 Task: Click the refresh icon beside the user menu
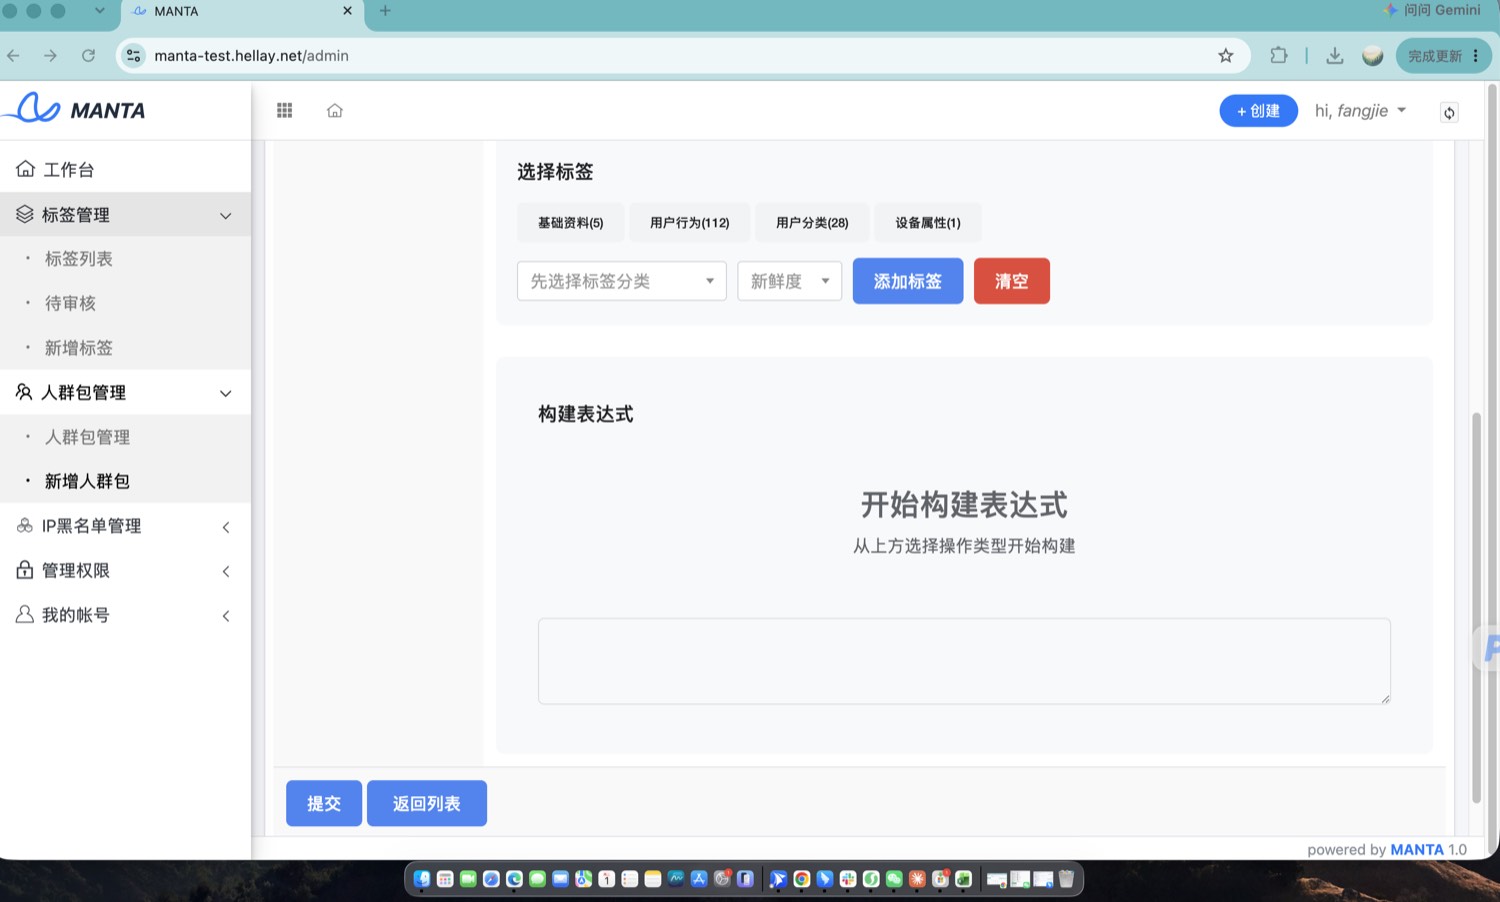pos(1449,112)
